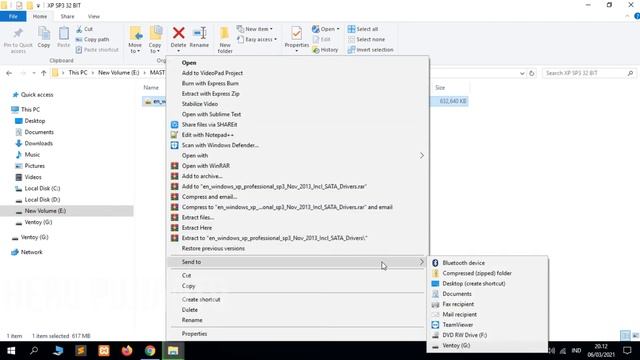
Task: Click the Cut scissors icon in ribbon
Action: pyautogui.click(x=79, y=29)
